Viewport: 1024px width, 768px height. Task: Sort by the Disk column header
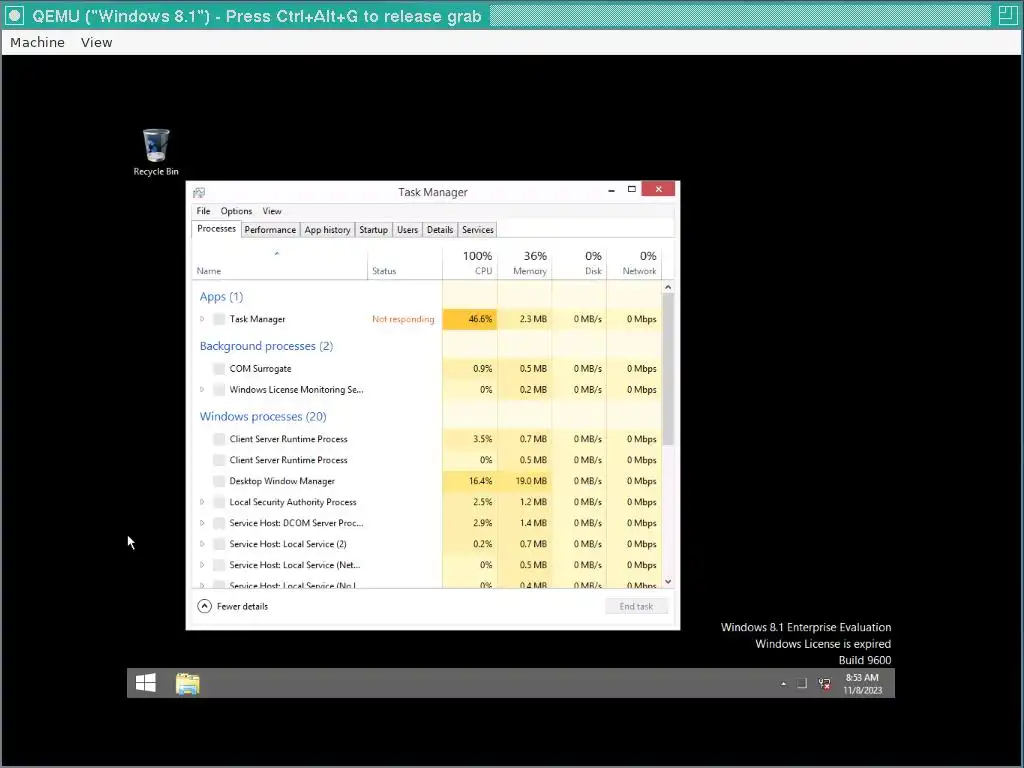579,263
